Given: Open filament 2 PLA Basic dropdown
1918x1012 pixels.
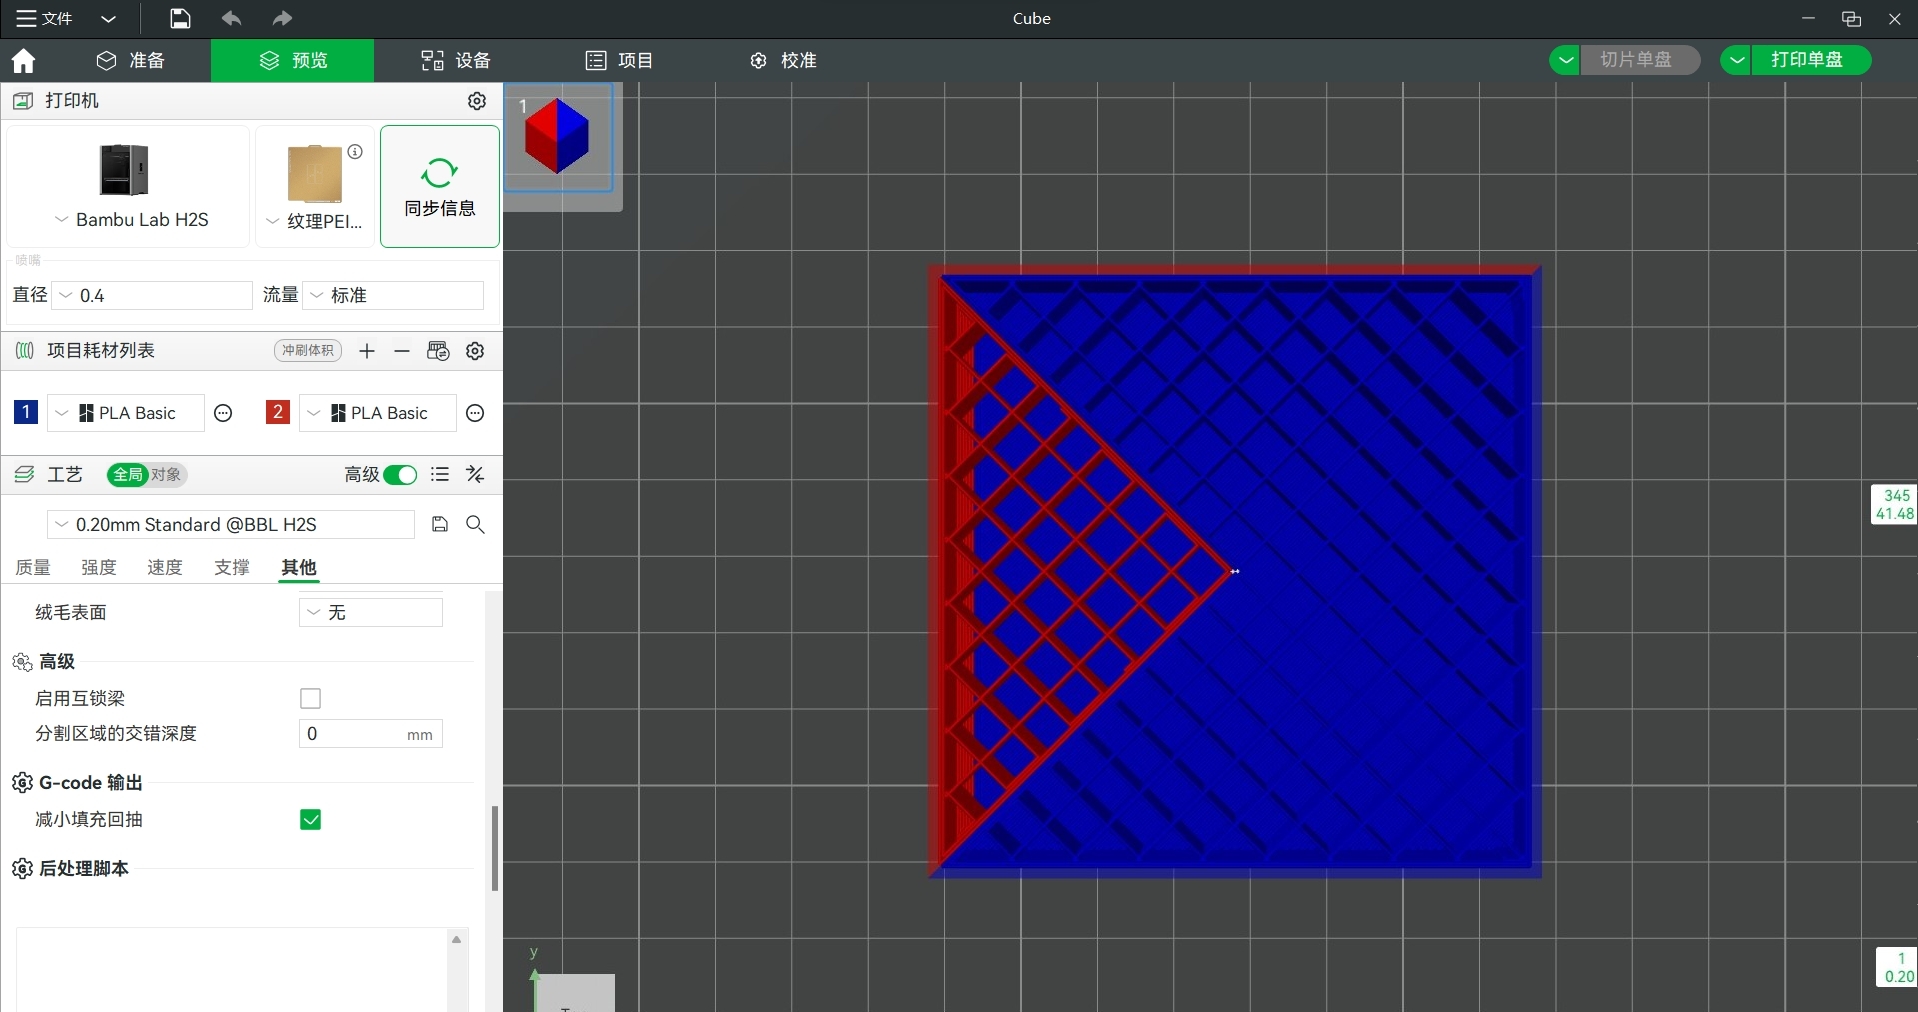Looking at the screenshot, I should click(378, 413).
